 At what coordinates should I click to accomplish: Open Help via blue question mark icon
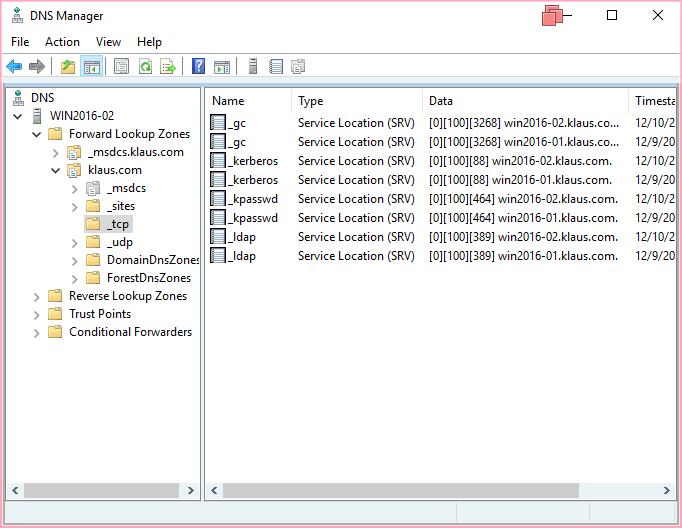point(198,67)
